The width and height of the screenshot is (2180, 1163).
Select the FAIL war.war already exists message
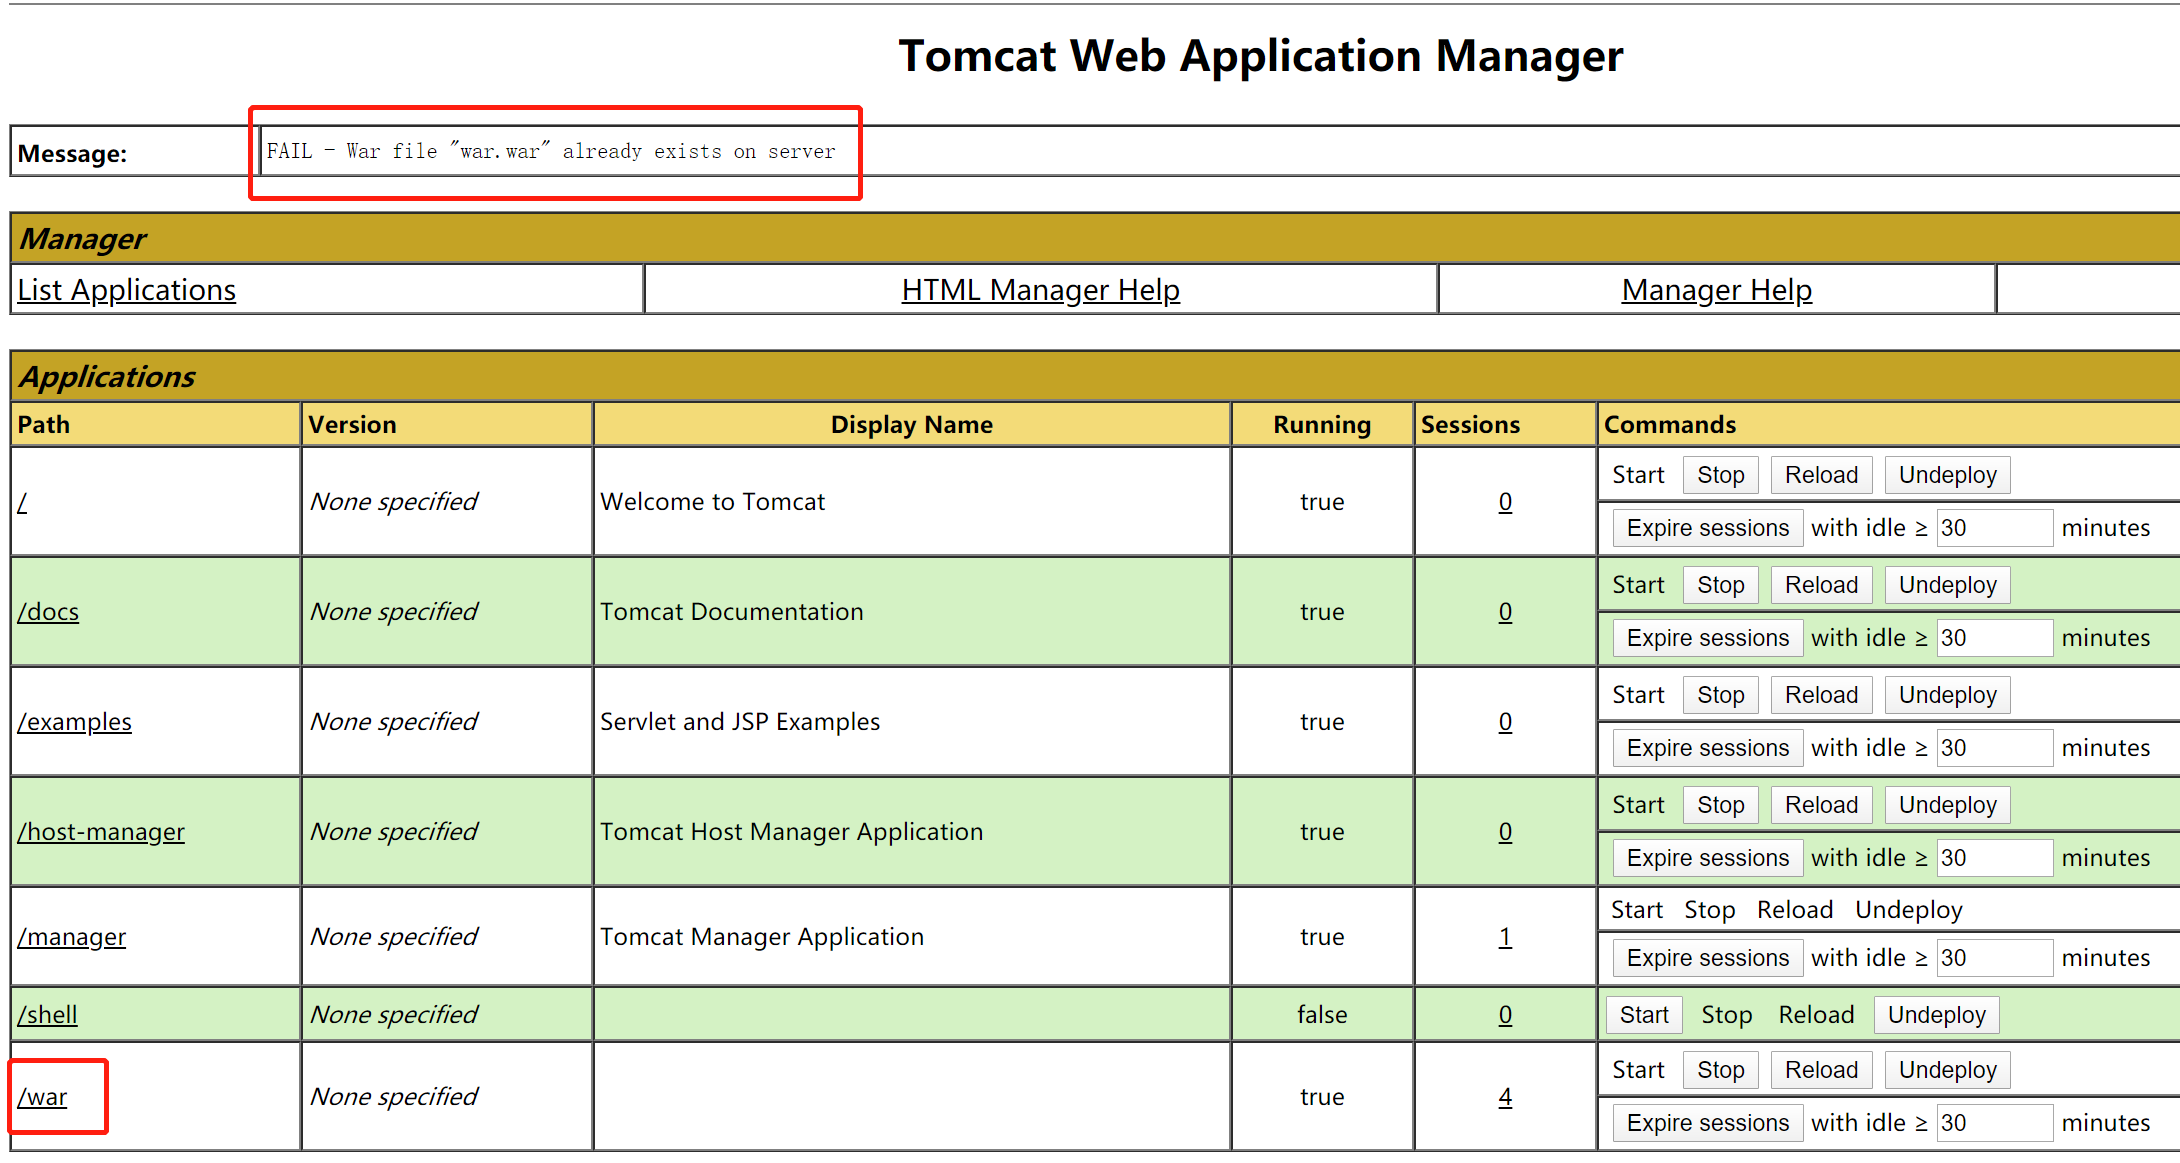[x=551, y=151]
